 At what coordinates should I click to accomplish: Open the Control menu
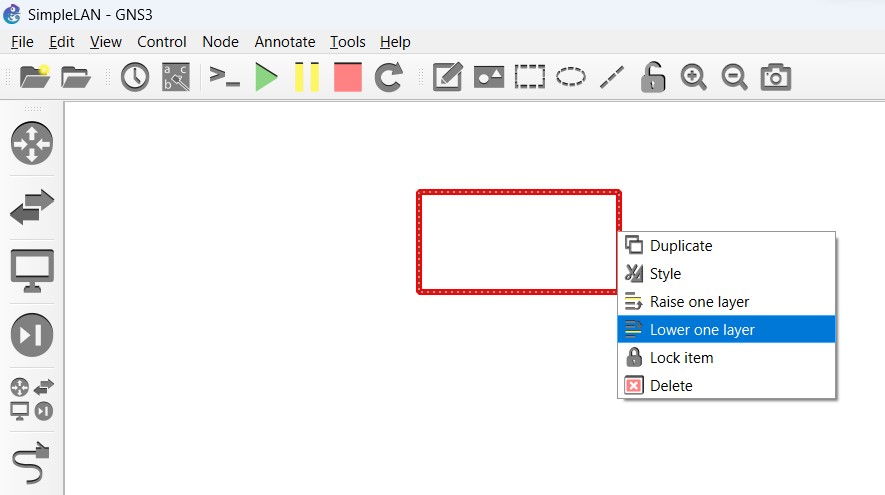click(161, 42)
